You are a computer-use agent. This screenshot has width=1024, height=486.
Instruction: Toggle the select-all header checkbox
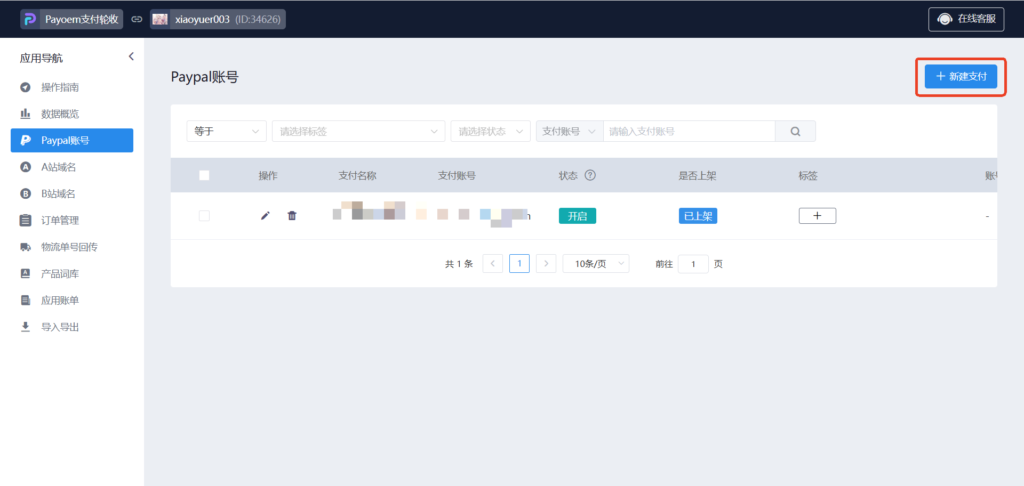point(204,175)
